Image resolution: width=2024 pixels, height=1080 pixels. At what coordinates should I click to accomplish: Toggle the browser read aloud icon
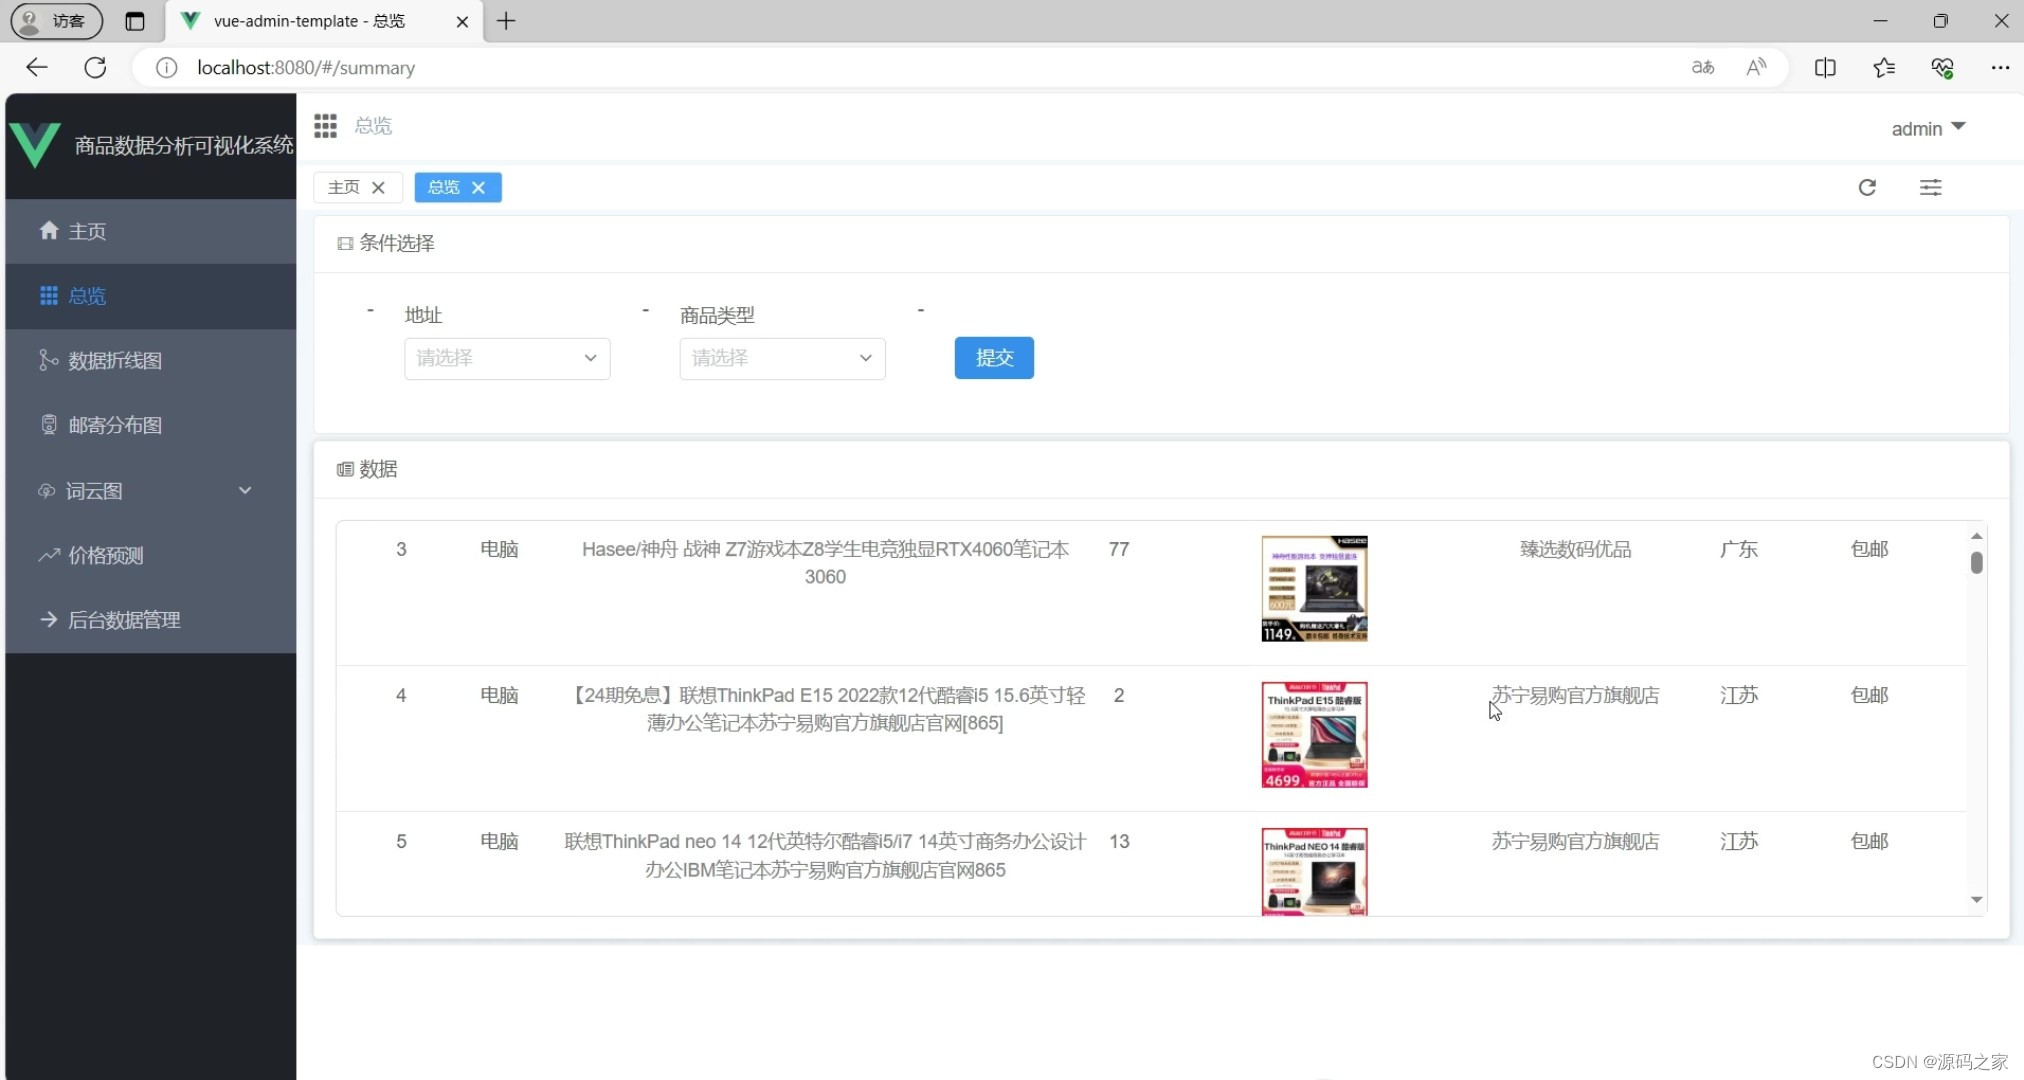click(1756, 68)
